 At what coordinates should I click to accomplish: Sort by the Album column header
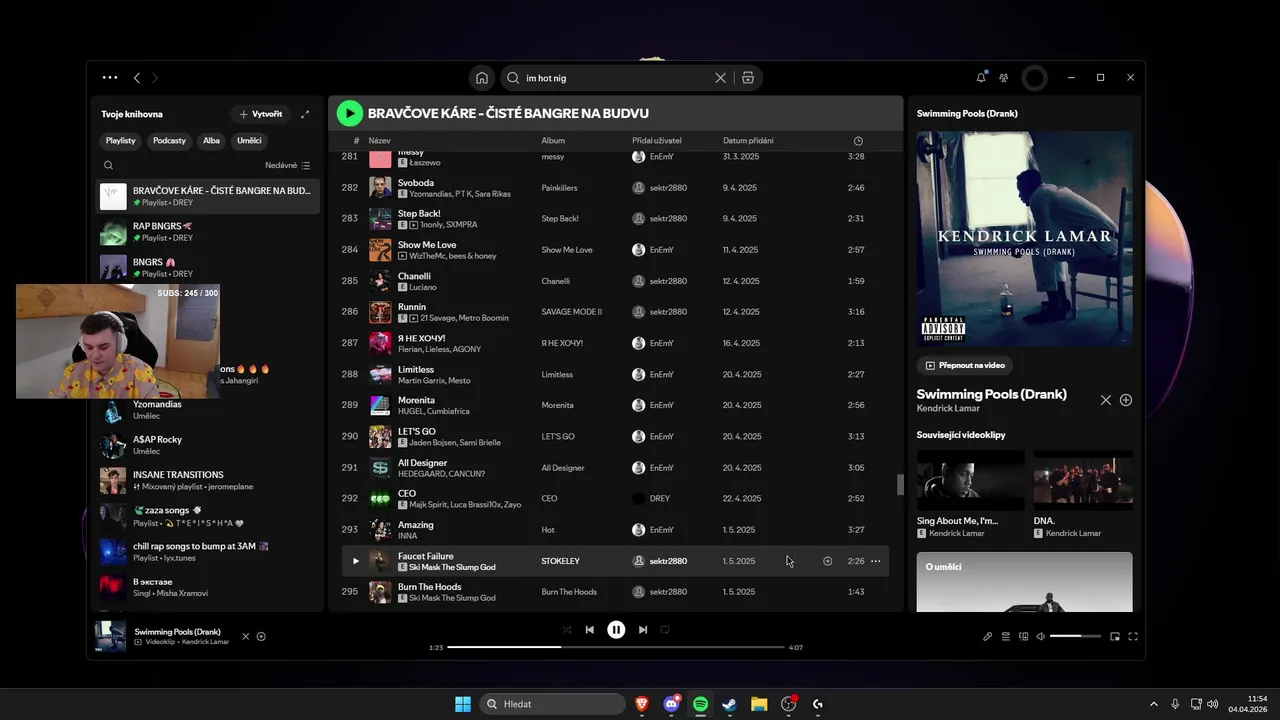point(553,141)
